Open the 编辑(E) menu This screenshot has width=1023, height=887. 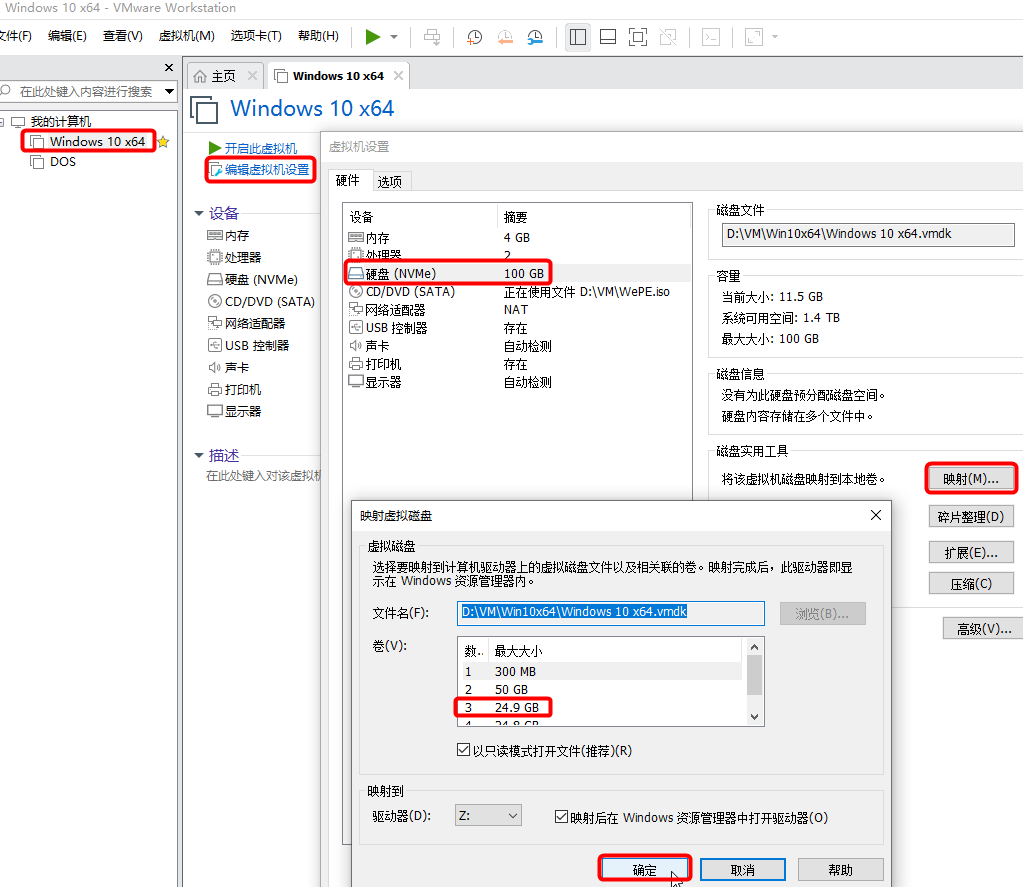[67, 36]
